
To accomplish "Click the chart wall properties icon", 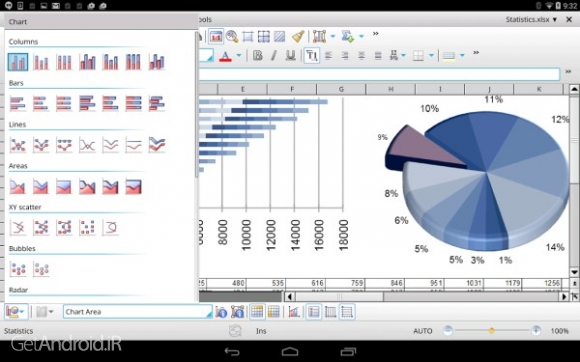I will click(237, 312).
